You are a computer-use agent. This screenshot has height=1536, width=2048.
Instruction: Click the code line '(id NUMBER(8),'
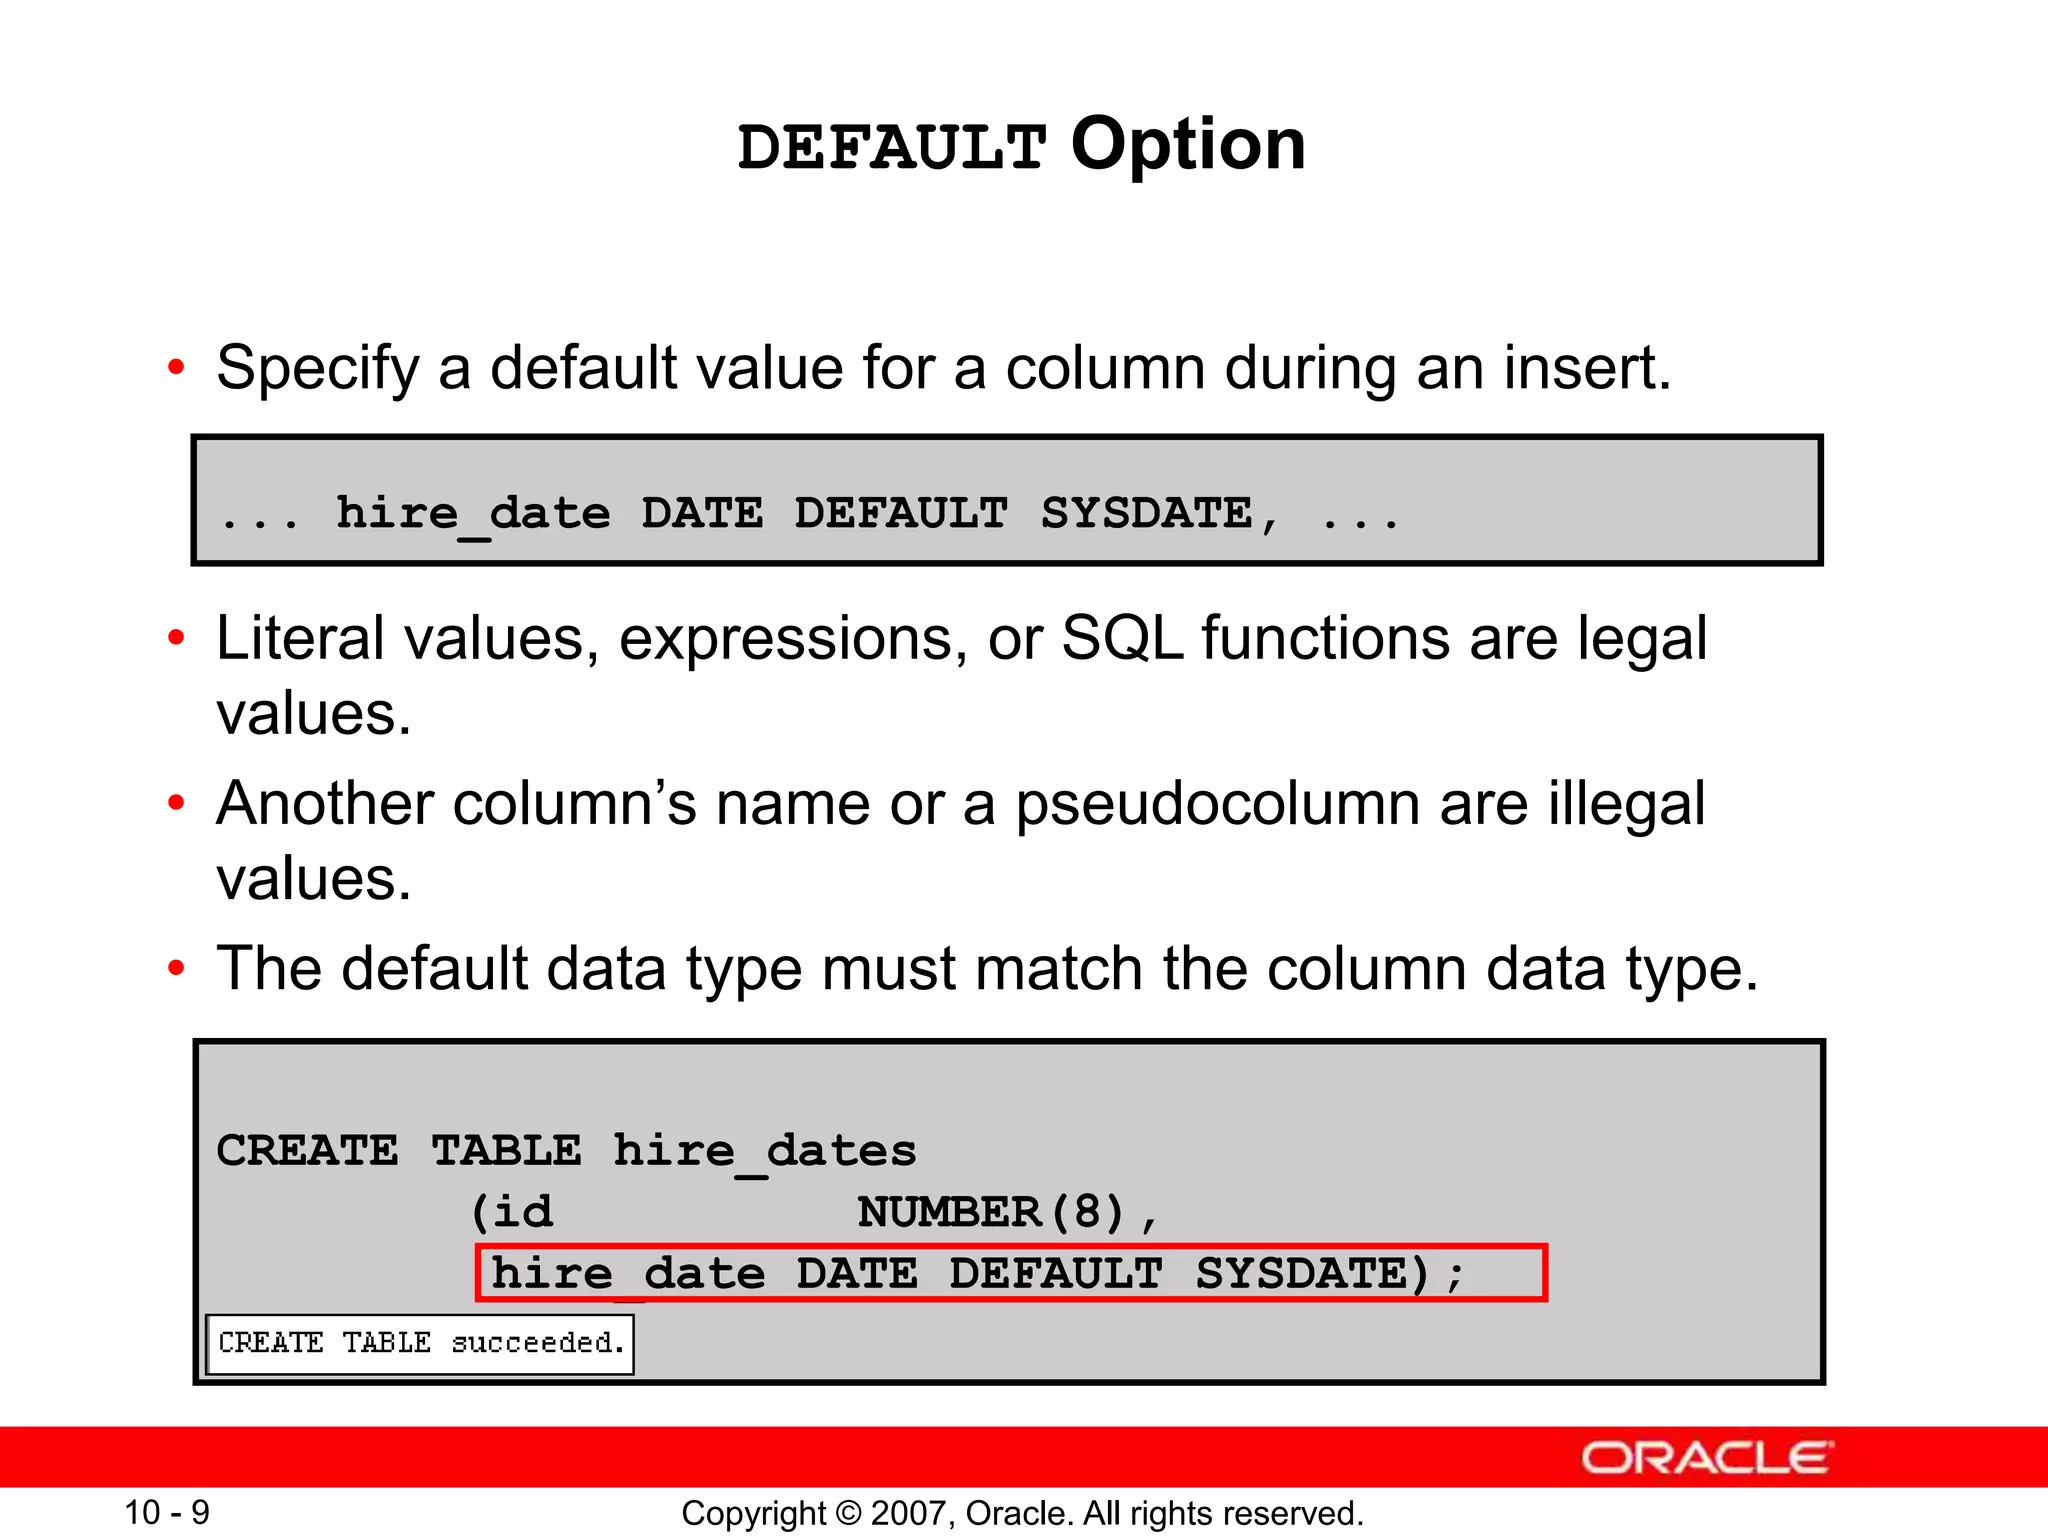tap(814, 1213)
